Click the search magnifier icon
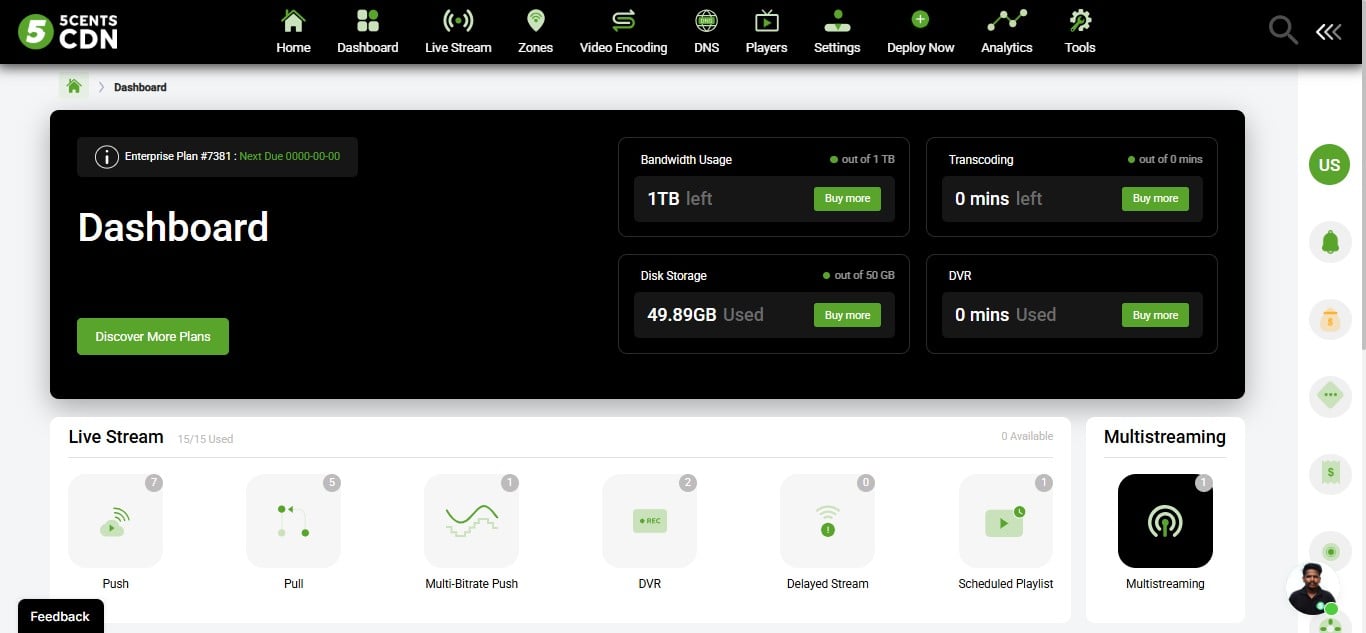Viewport: 1366px width, 633px height. coord(1283,31)
